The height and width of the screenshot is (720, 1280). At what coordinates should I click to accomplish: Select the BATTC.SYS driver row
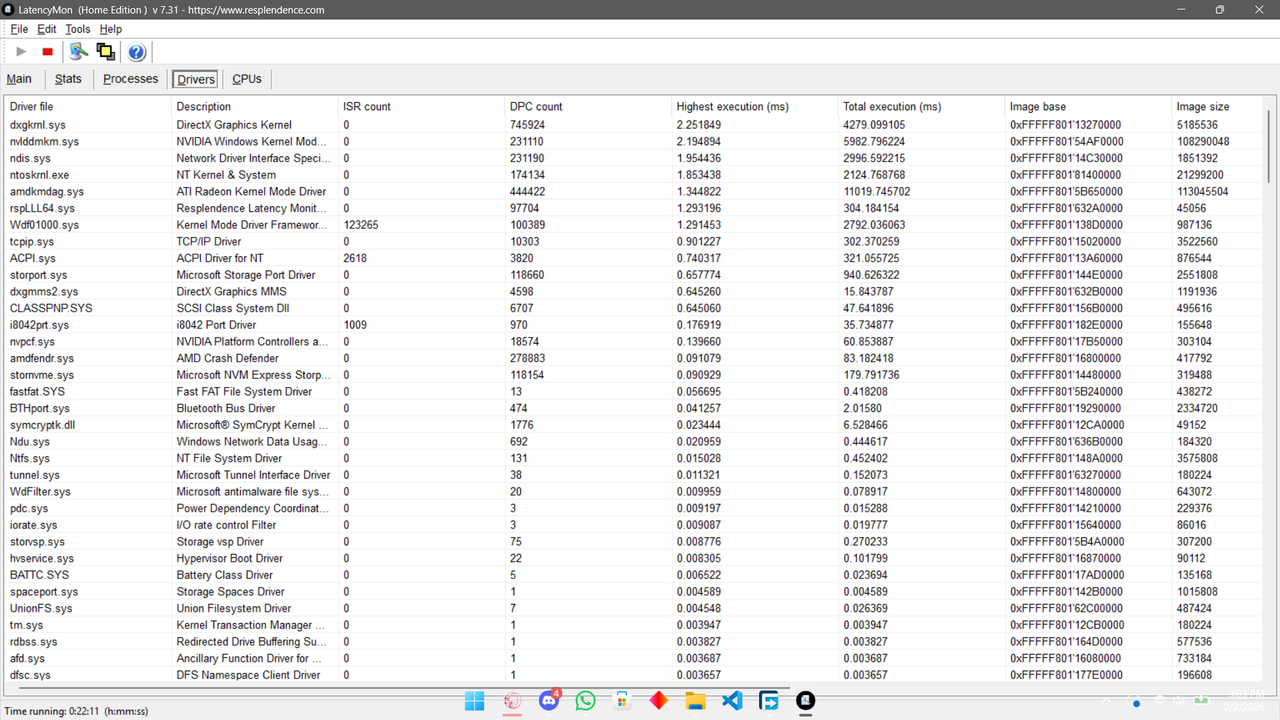(x=634, y=575)
